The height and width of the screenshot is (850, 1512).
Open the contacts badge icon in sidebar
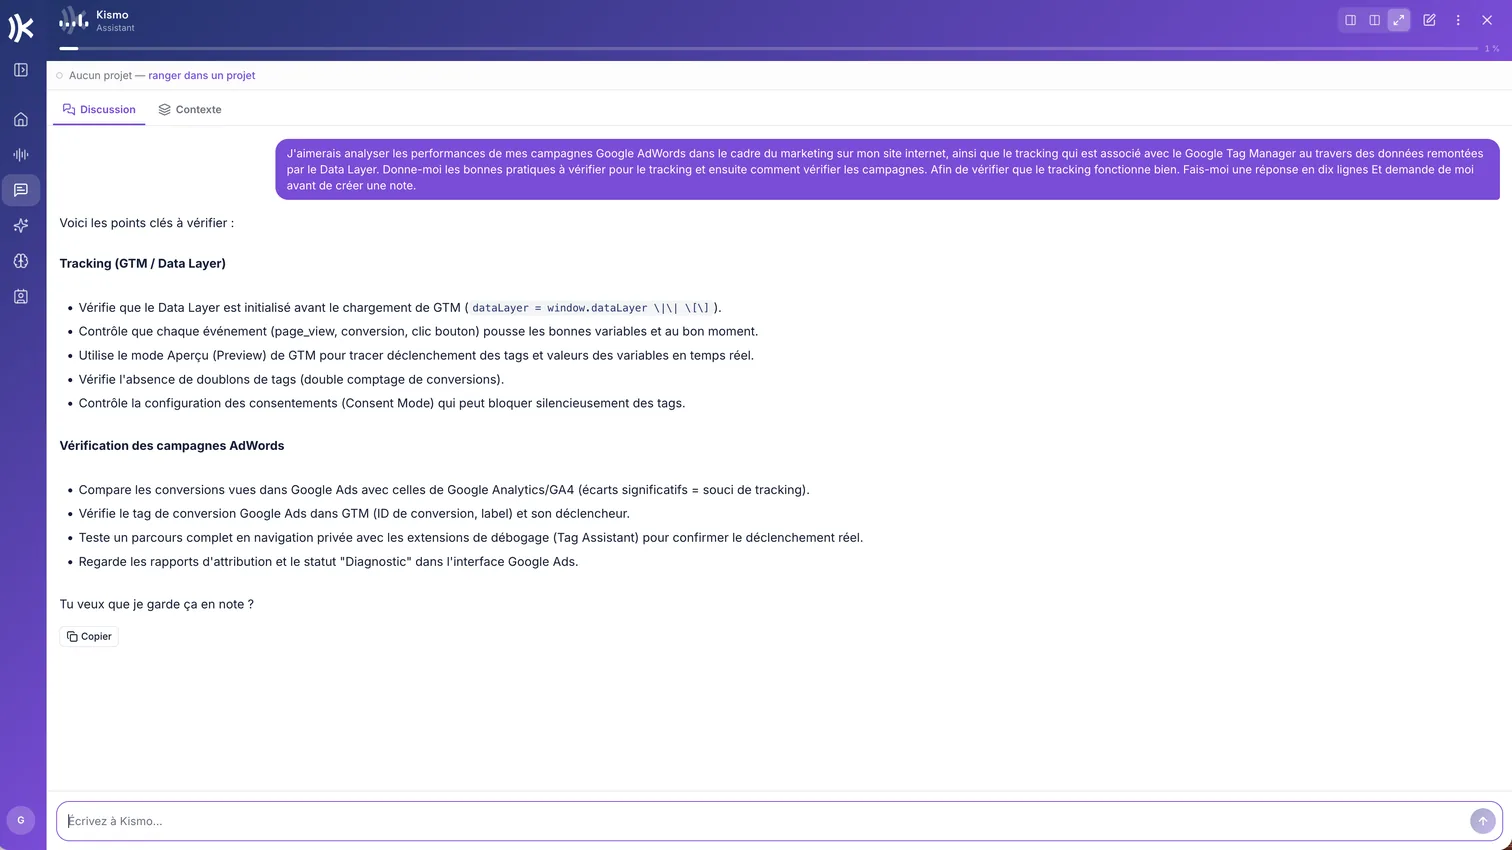click(21, 297)
